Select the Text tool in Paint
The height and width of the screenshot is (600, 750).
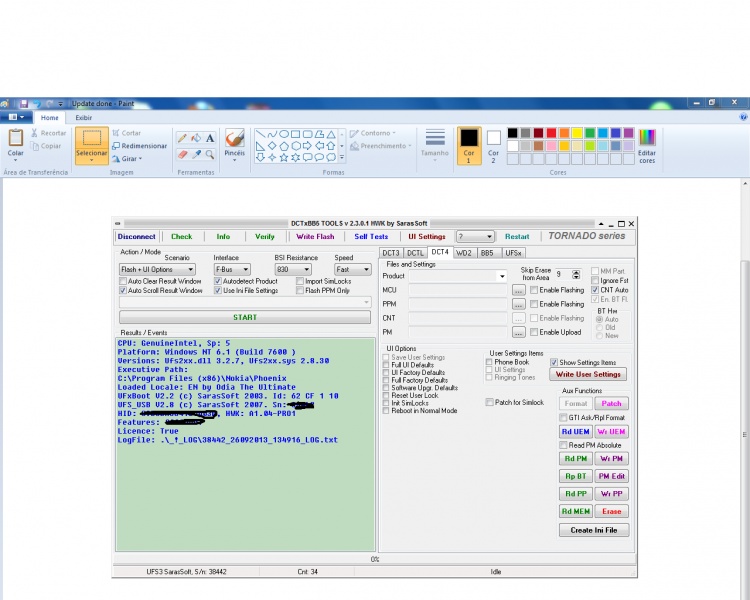pos(210,138)
